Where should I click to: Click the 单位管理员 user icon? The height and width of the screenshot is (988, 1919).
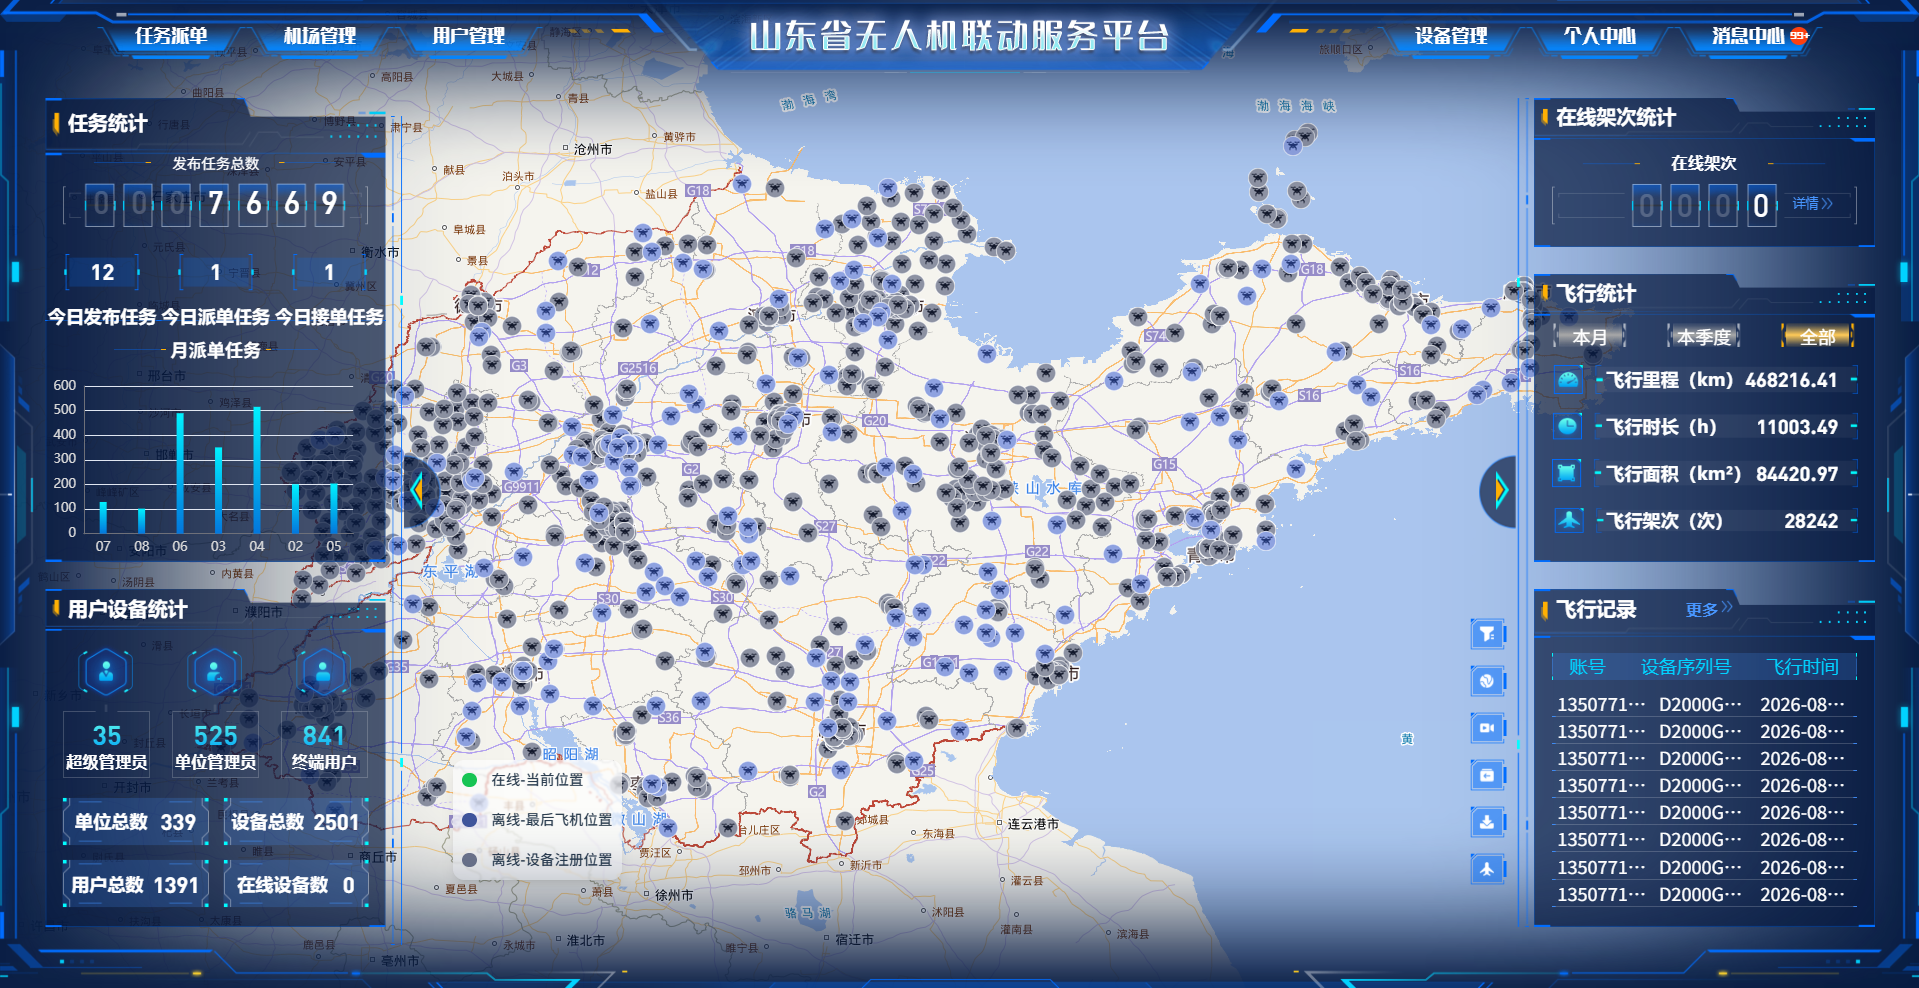pos(215,672)
